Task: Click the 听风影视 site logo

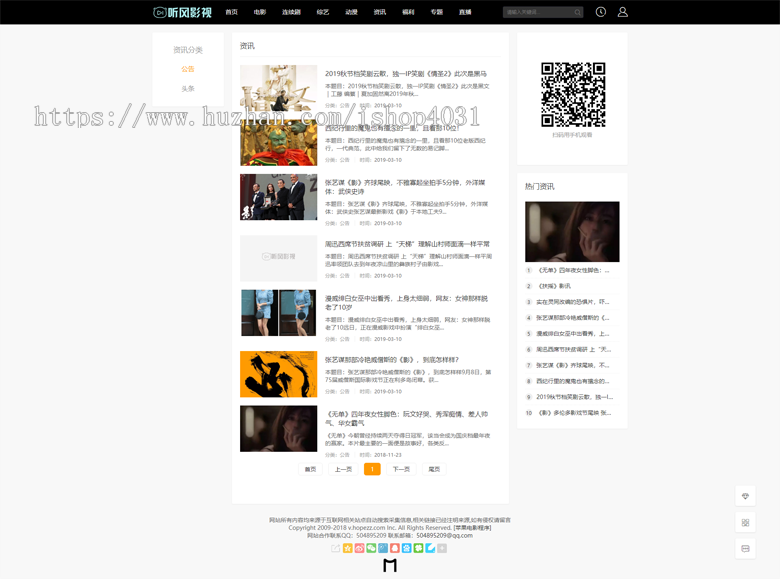Action: coord(183,12)
